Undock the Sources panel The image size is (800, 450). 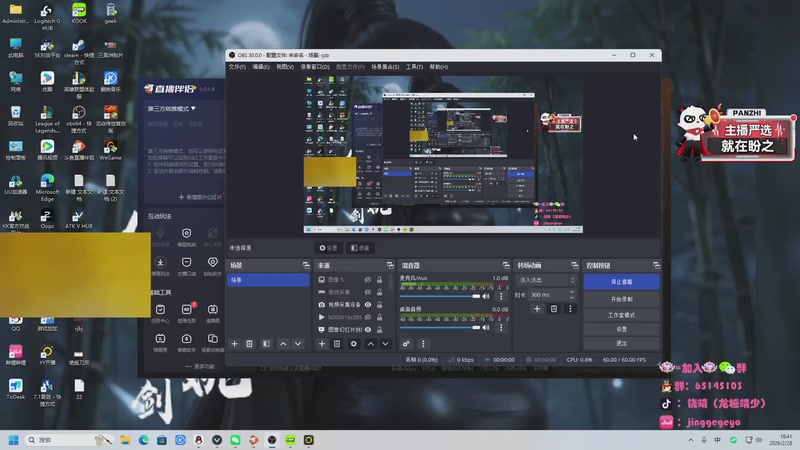[x=390, y=265]
